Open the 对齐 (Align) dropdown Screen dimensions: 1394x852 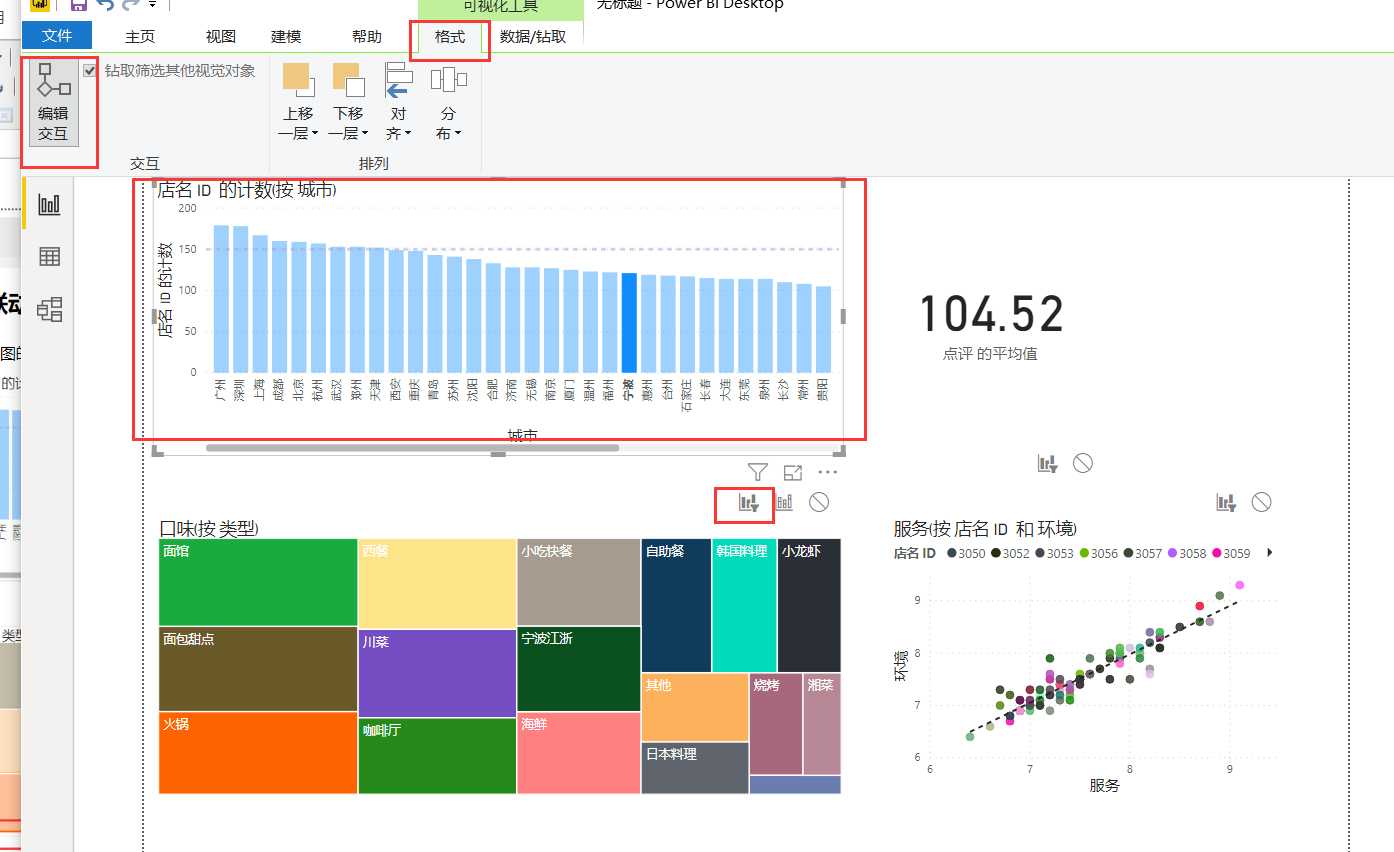399,102
